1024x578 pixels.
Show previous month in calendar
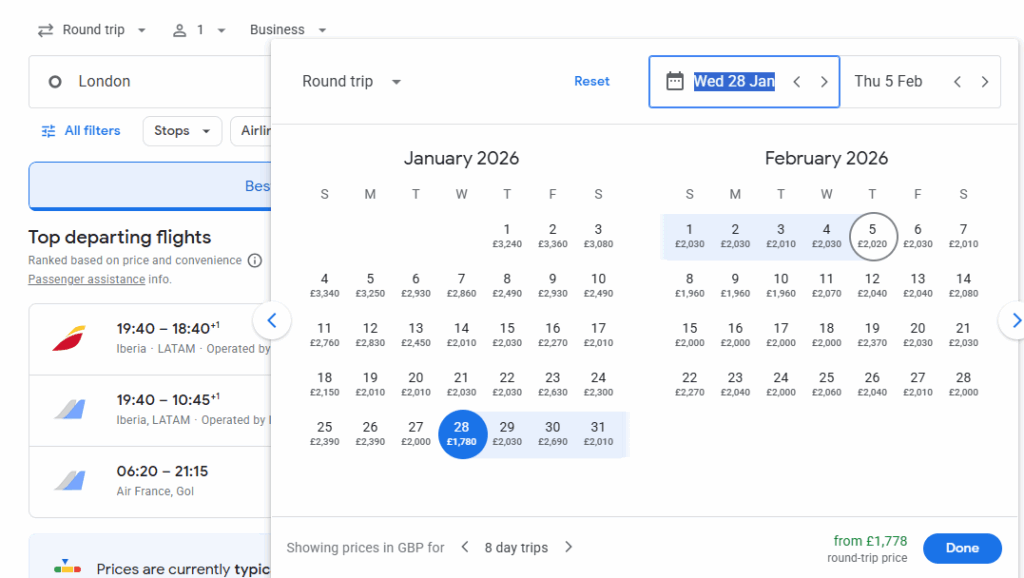click(271, 321)
